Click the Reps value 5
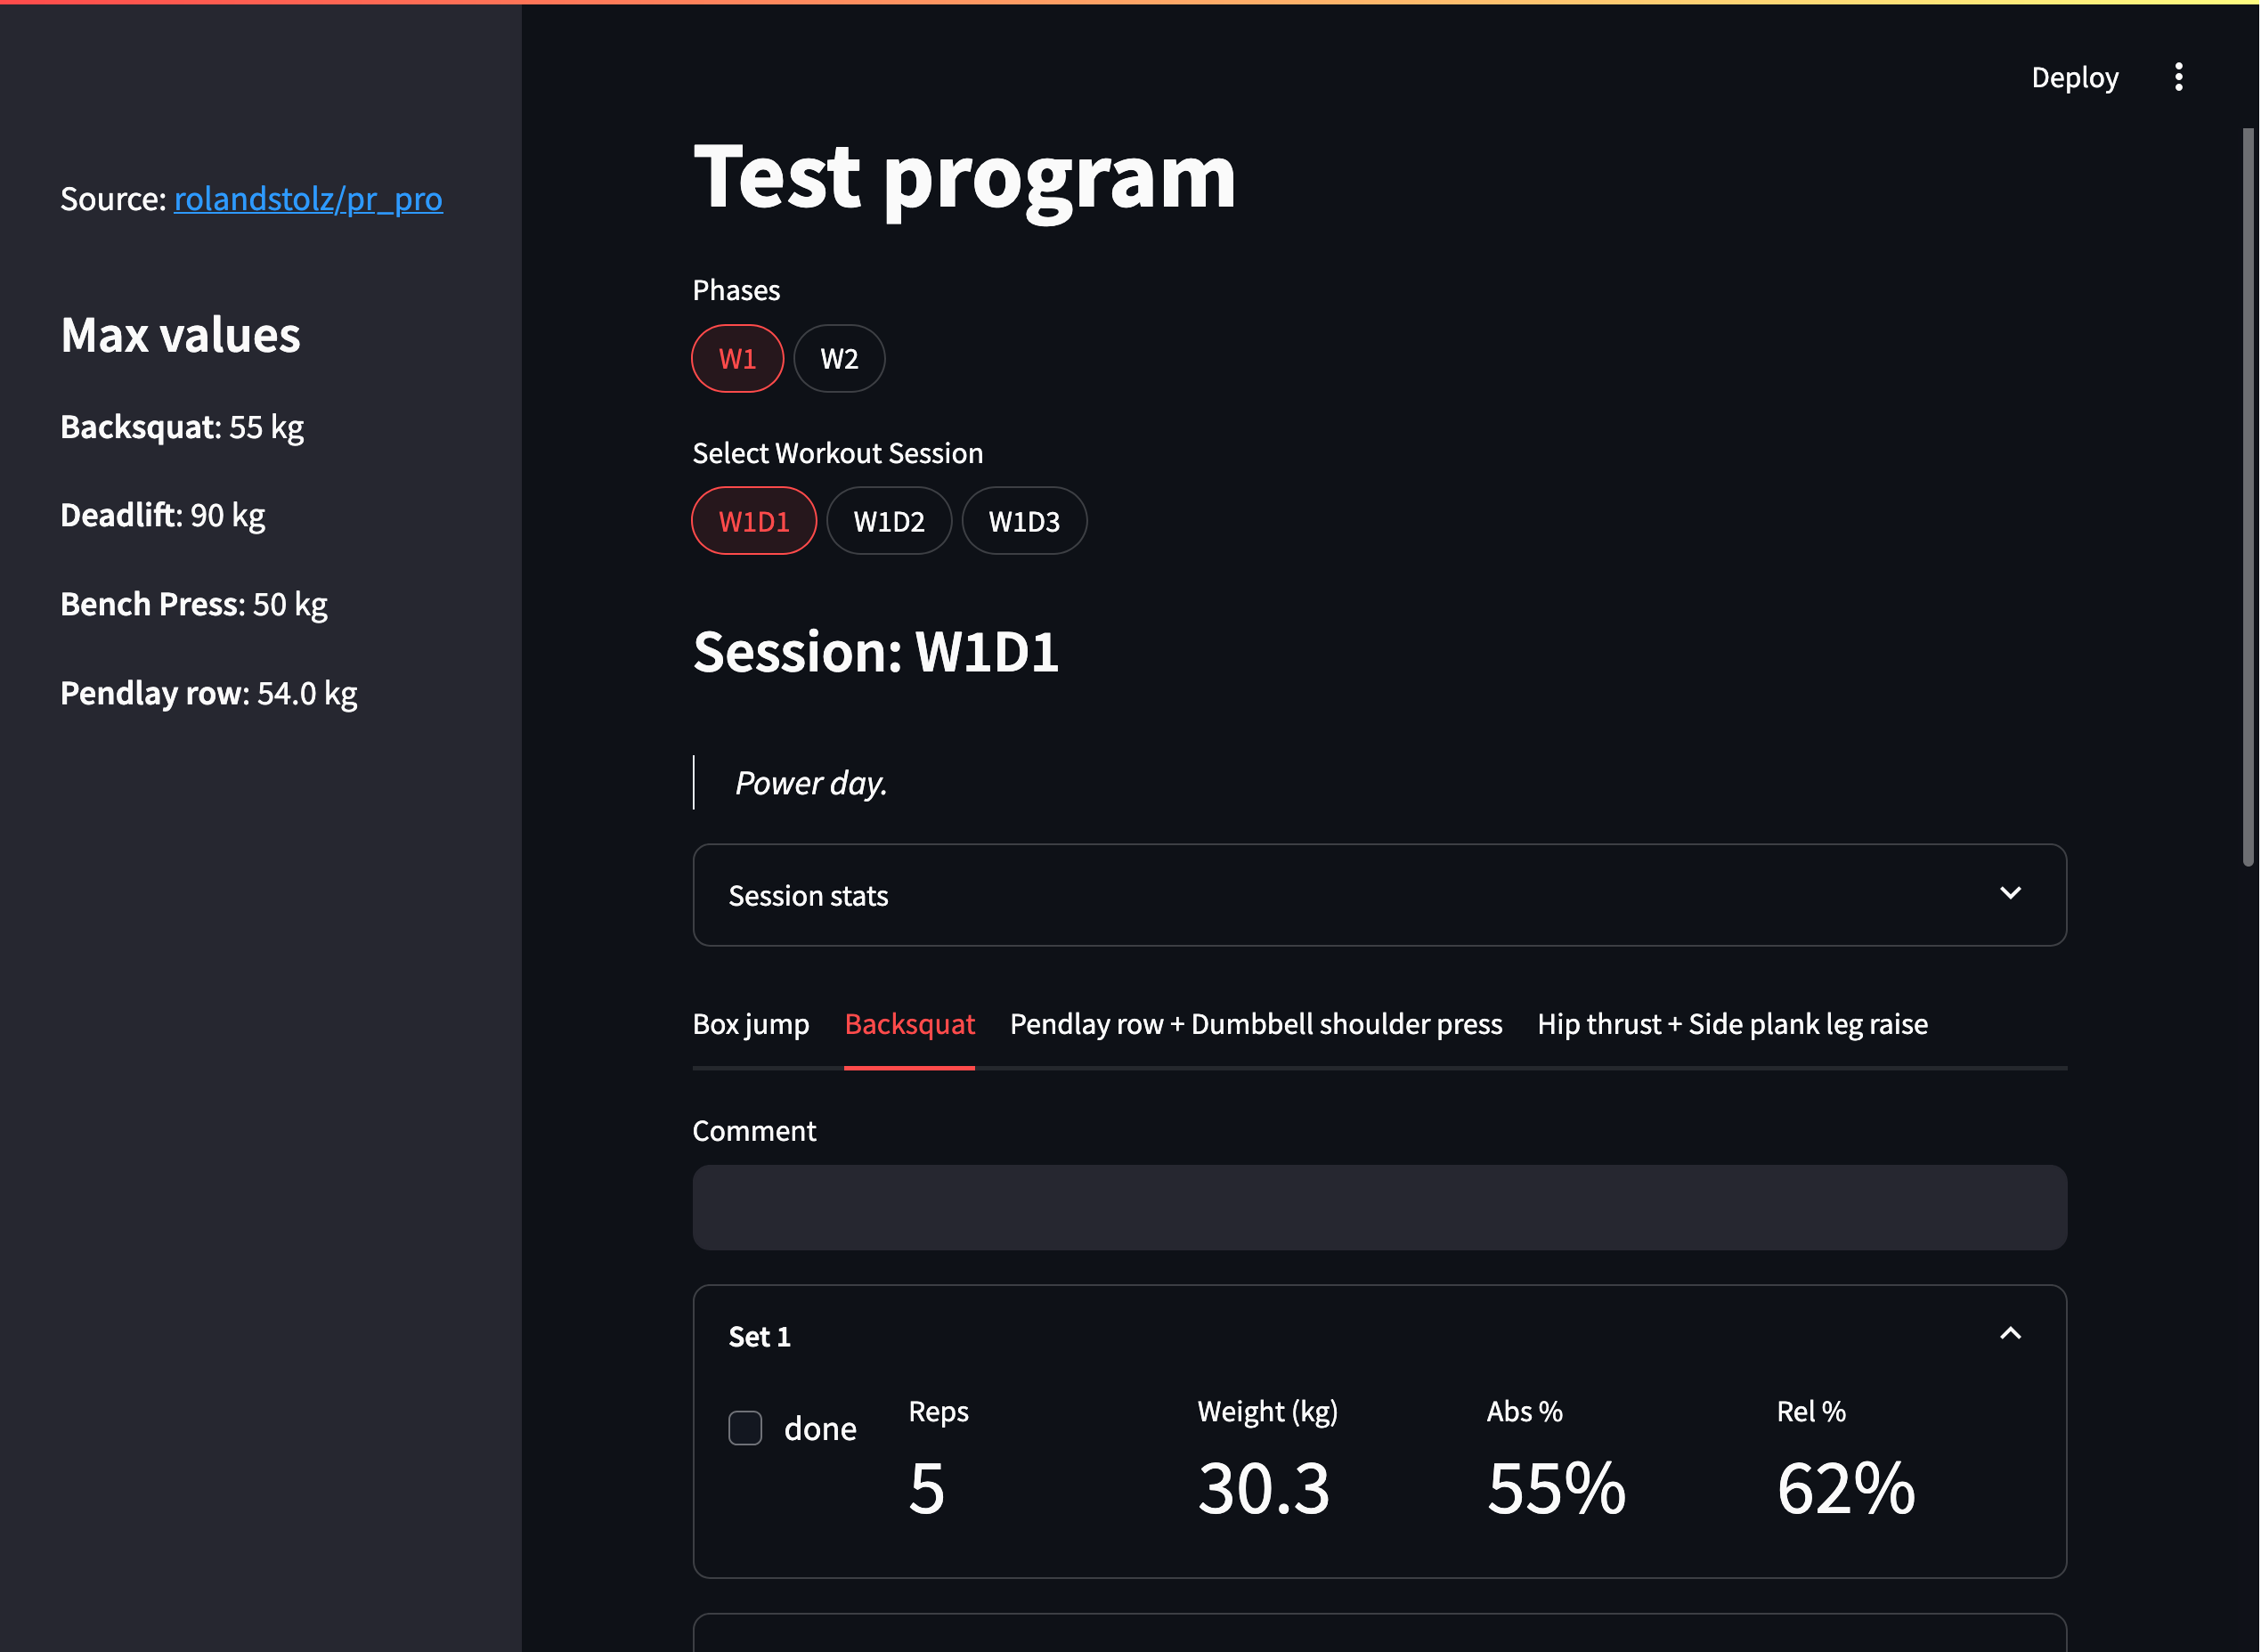 coord(926,1488)
